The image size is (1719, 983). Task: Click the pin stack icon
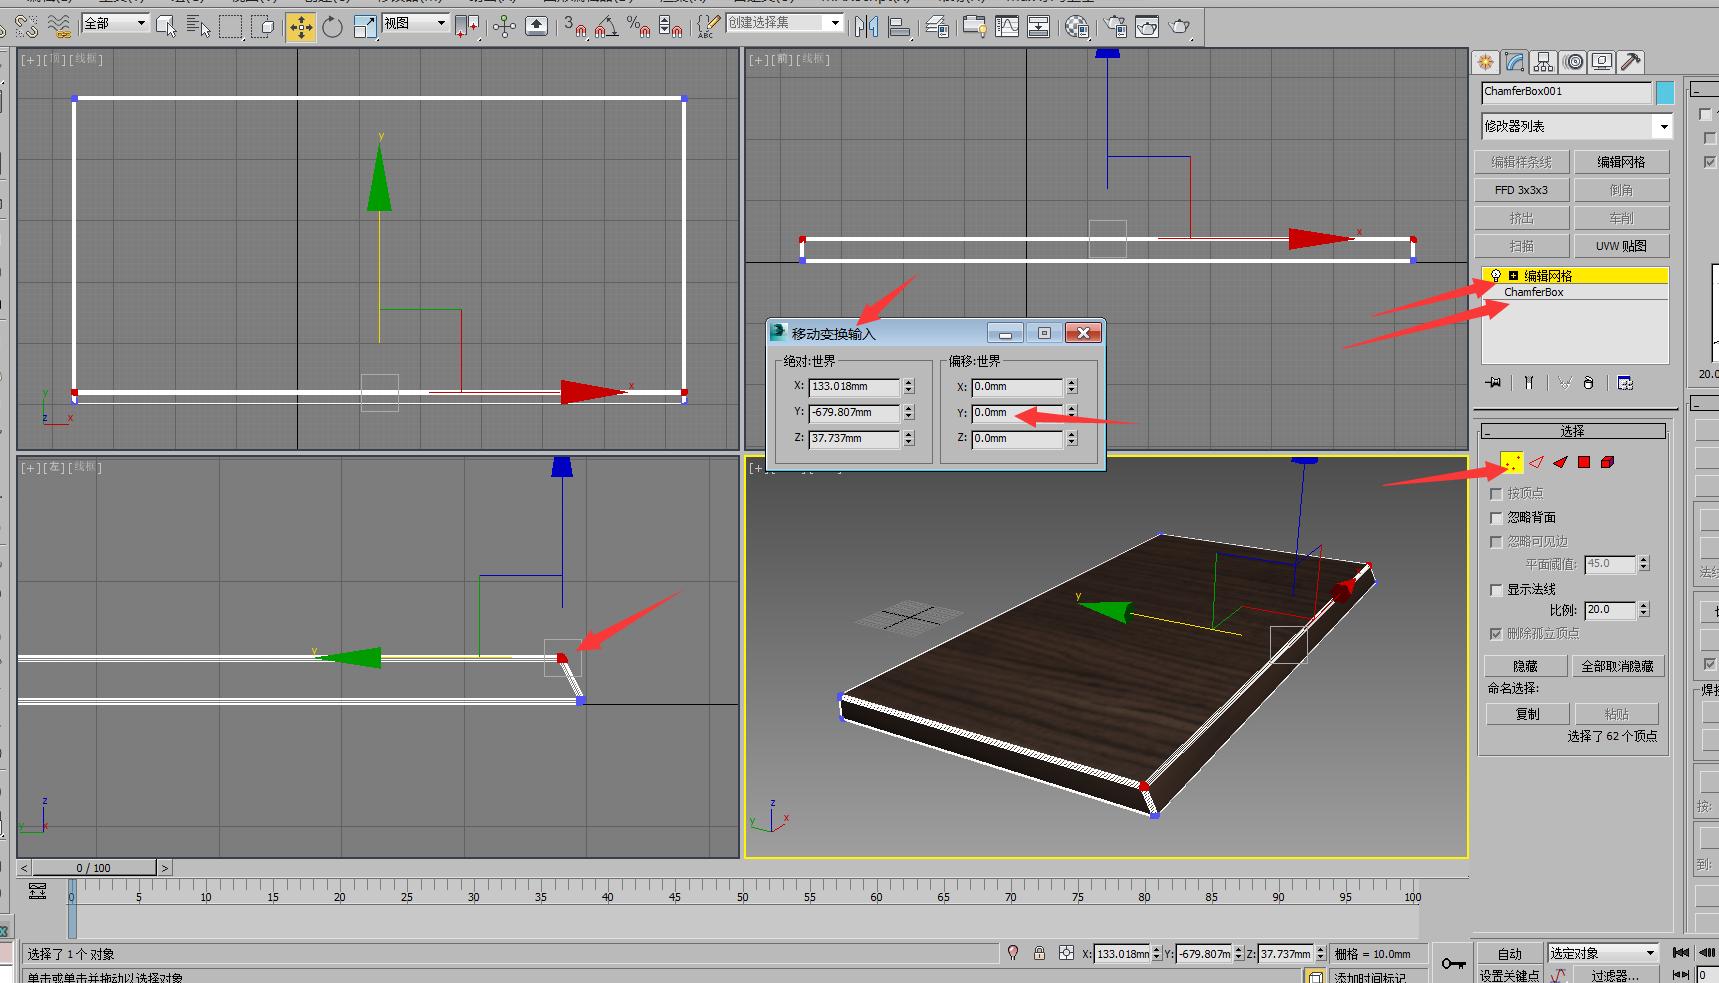click(x=1493, y=383)
